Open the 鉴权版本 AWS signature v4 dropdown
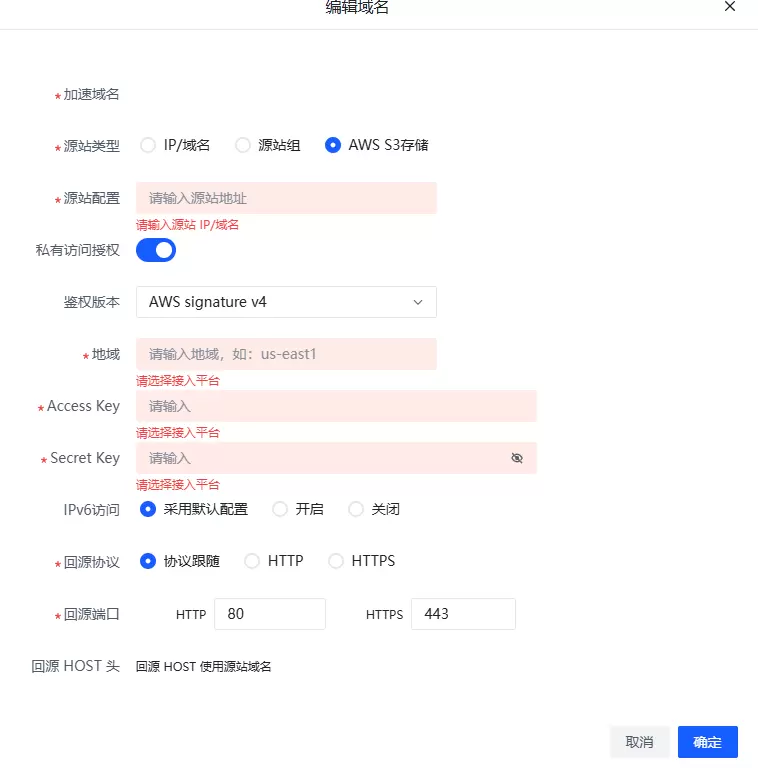This screenshot has height=779, width=758. (286, 302)
